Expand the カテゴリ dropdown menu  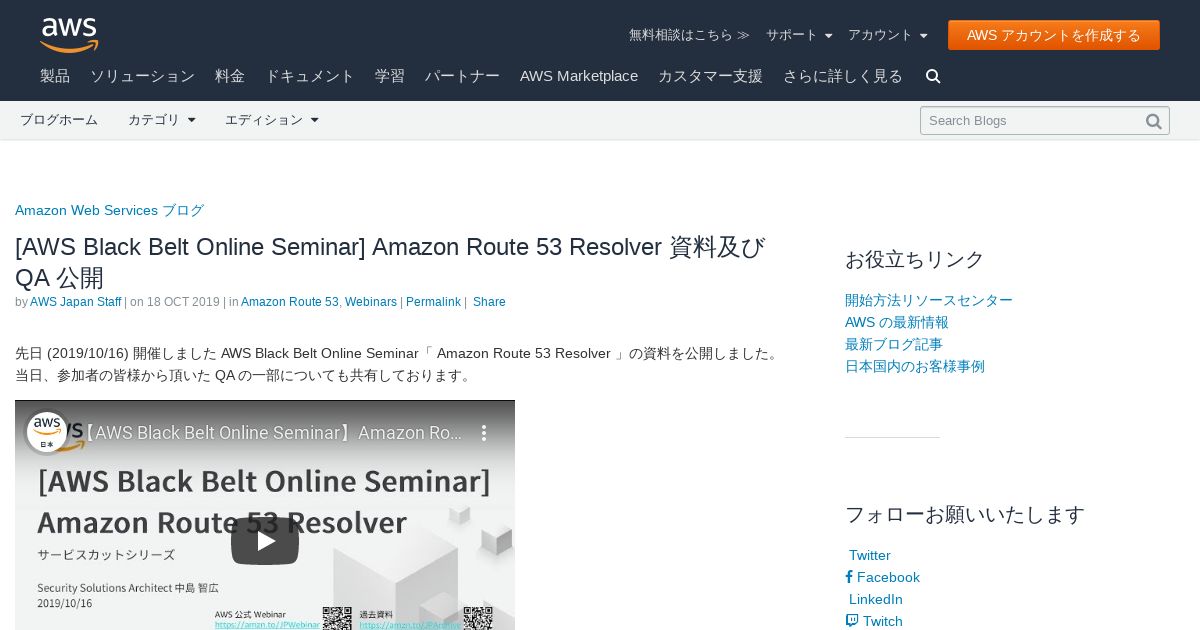(162, 120)
